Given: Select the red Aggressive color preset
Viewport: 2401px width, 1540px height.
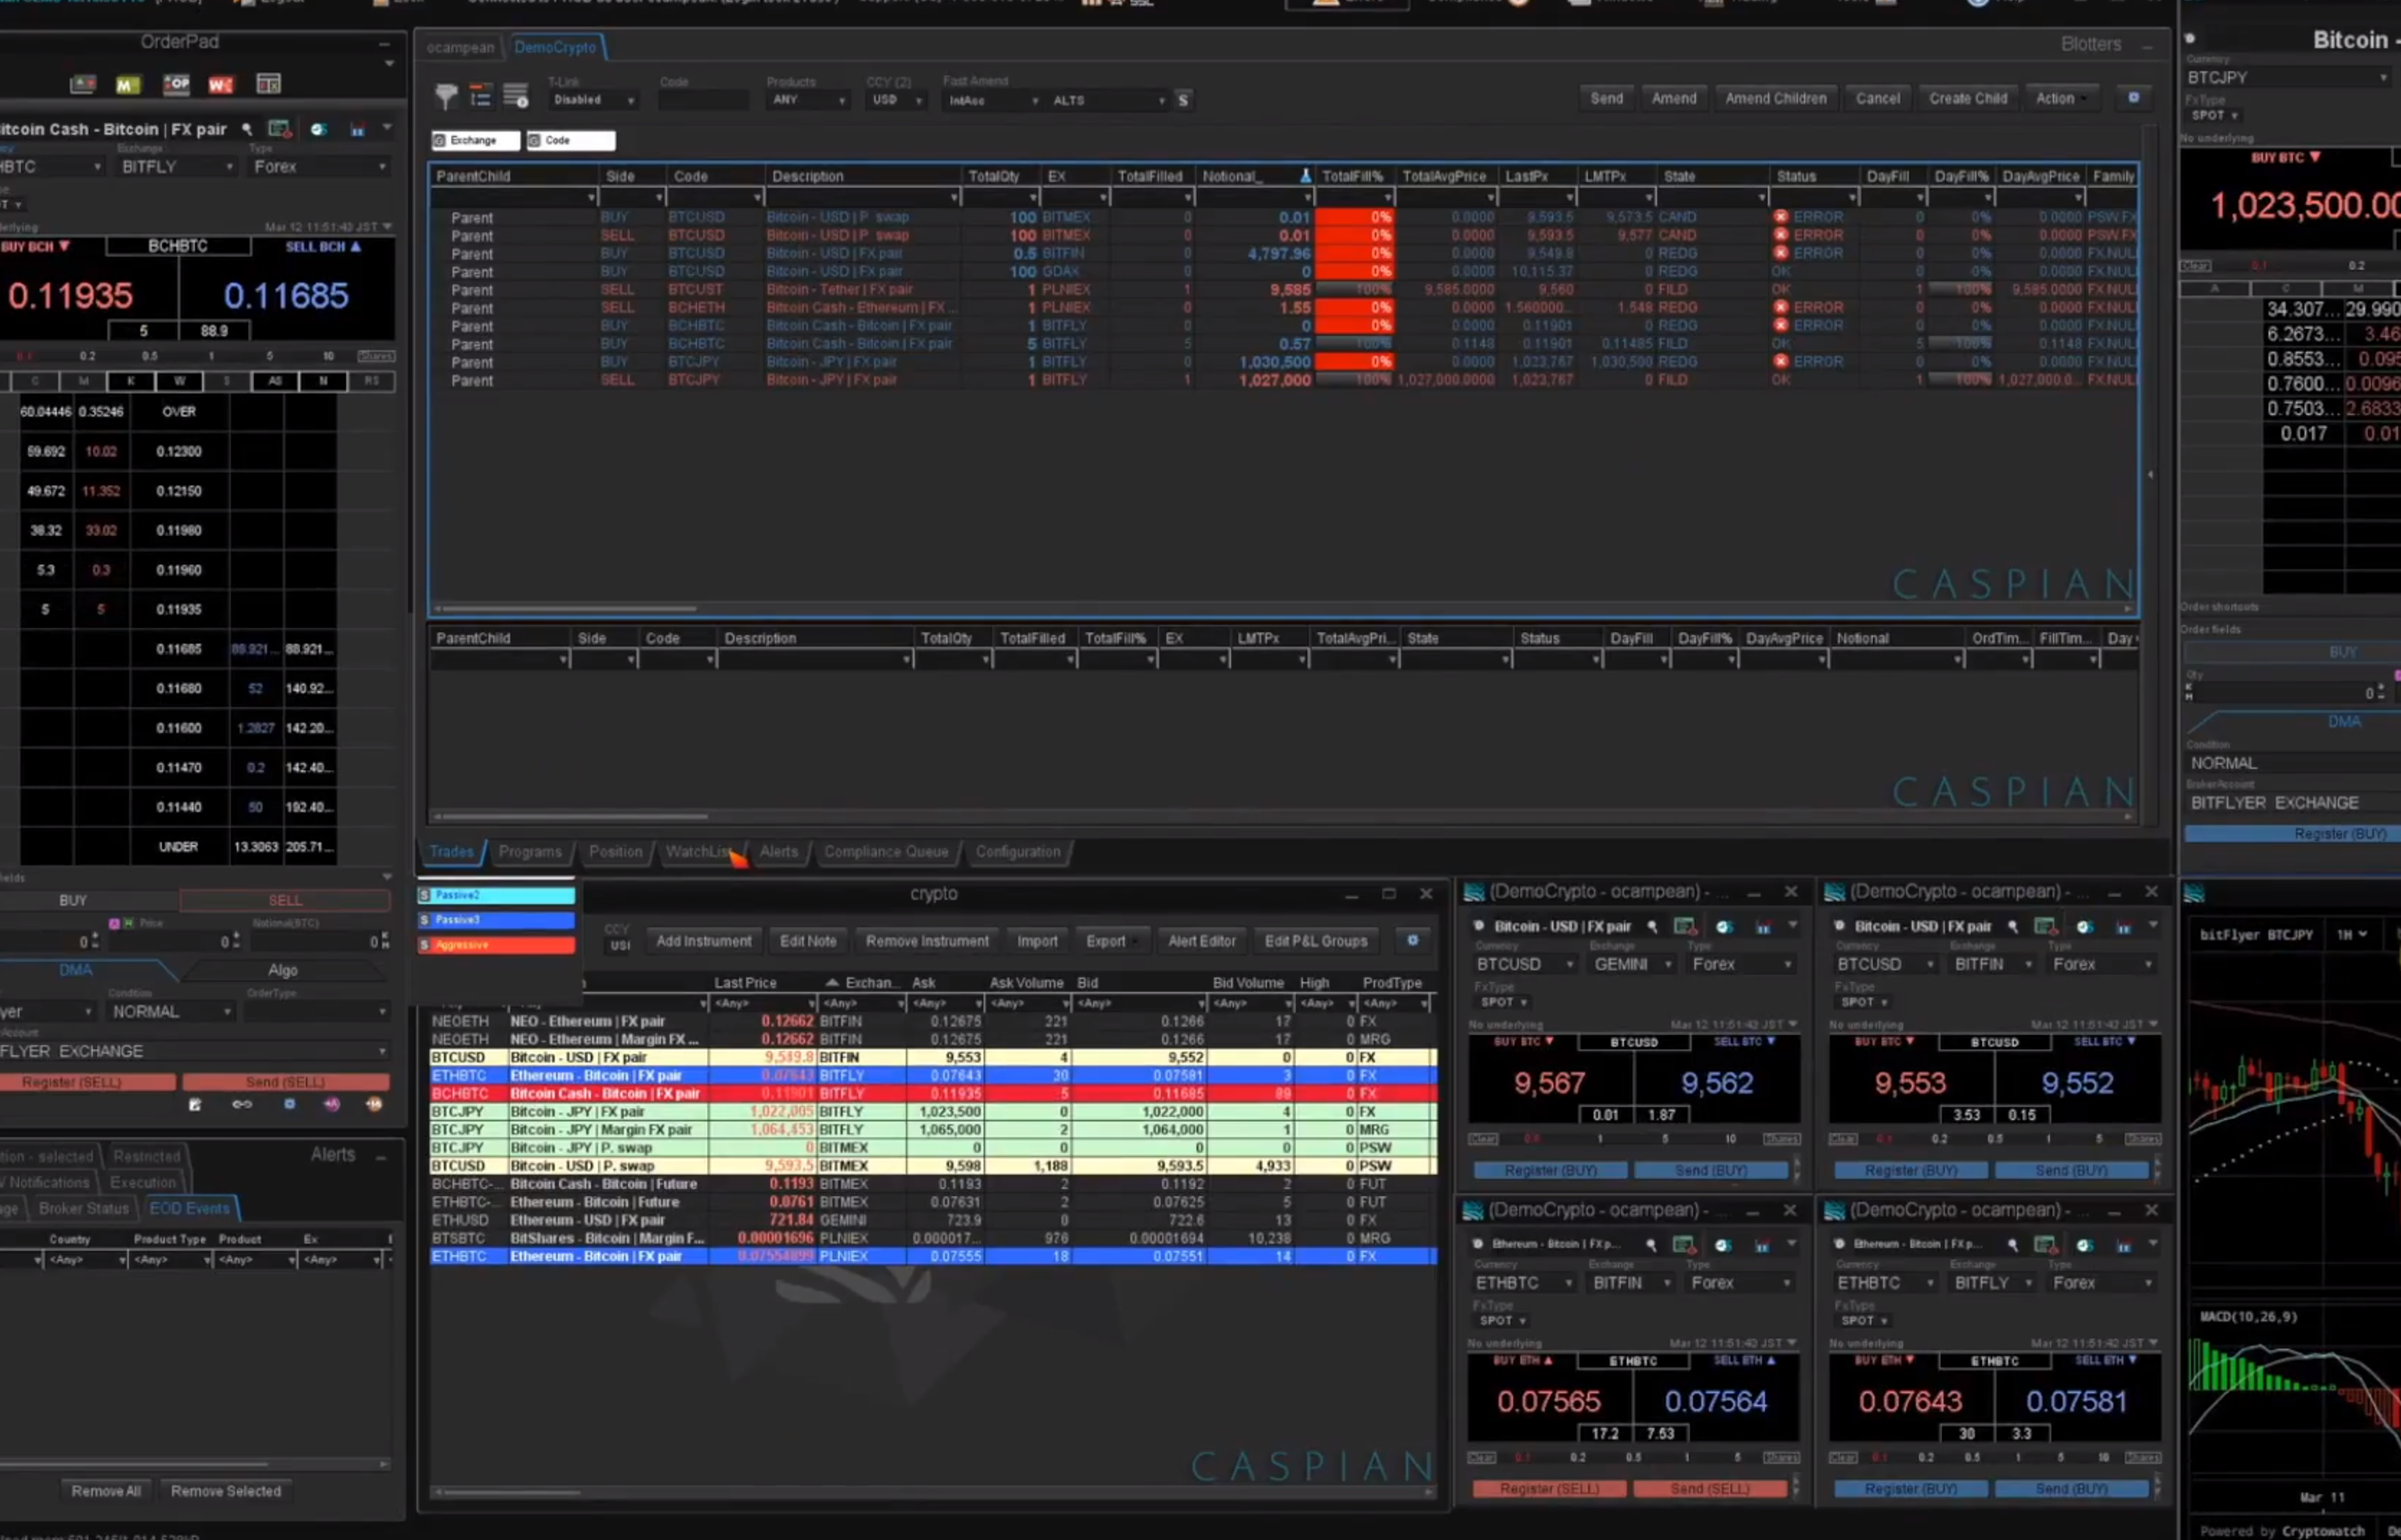Looking at the screenshot, I should pyautogui.click(x=497, y=945).
